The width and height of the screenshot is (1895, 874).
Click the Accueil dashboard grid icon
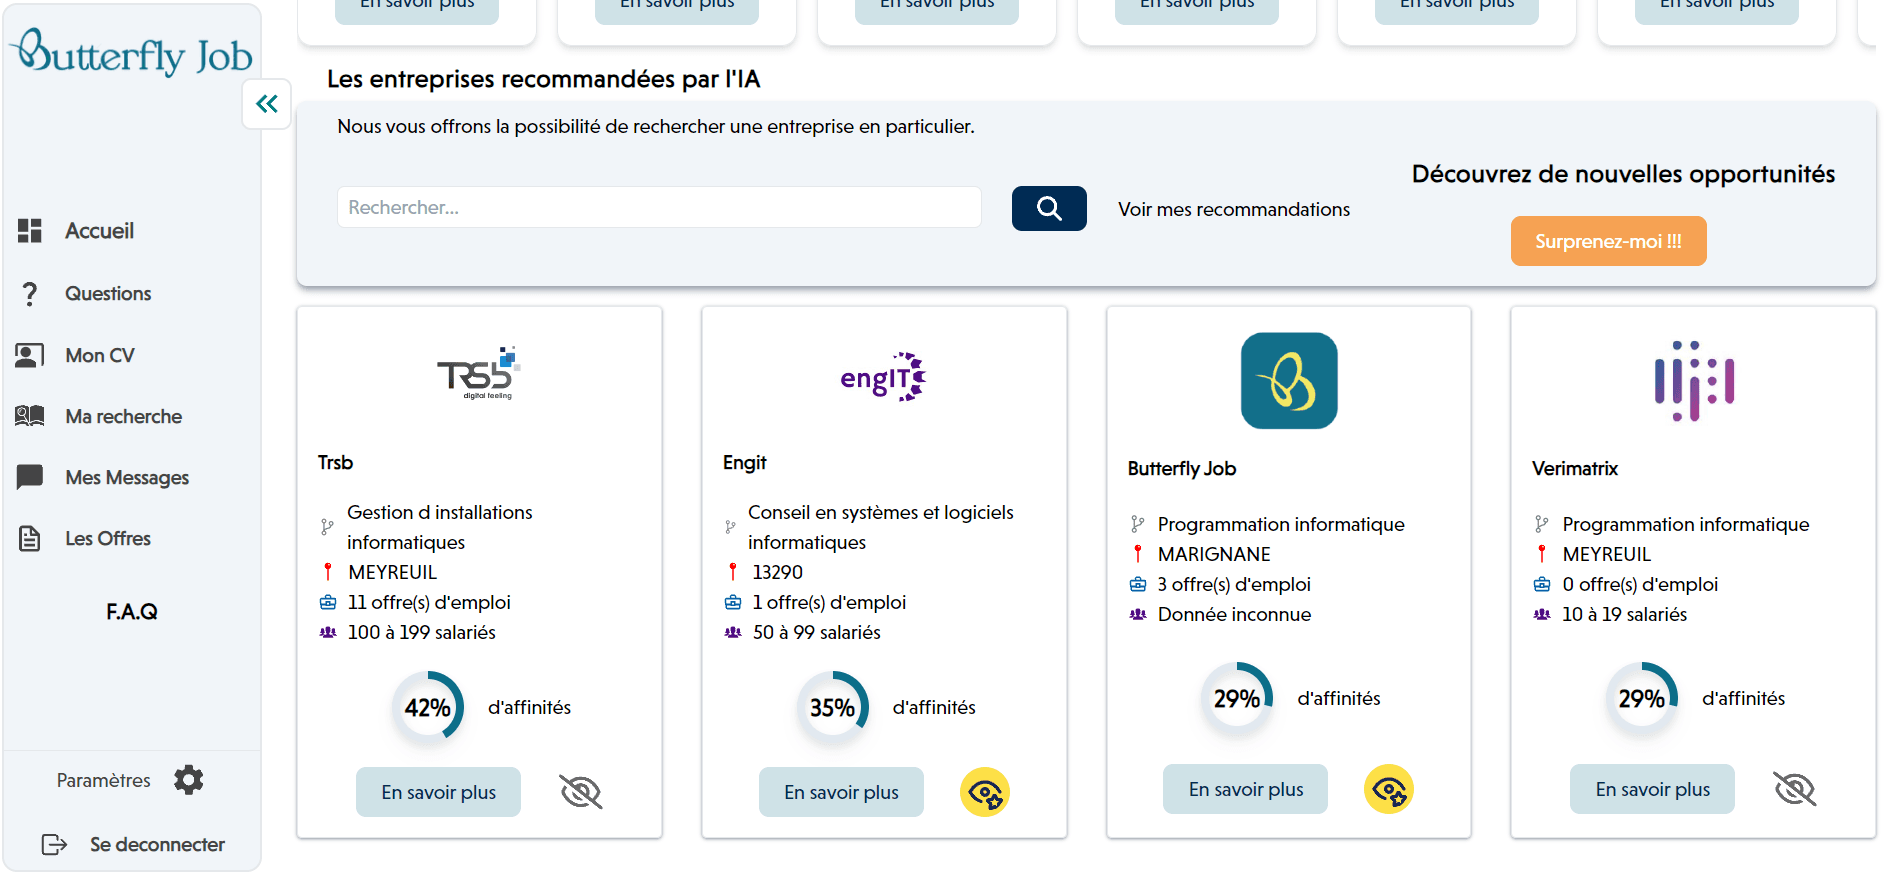[30, 231]
